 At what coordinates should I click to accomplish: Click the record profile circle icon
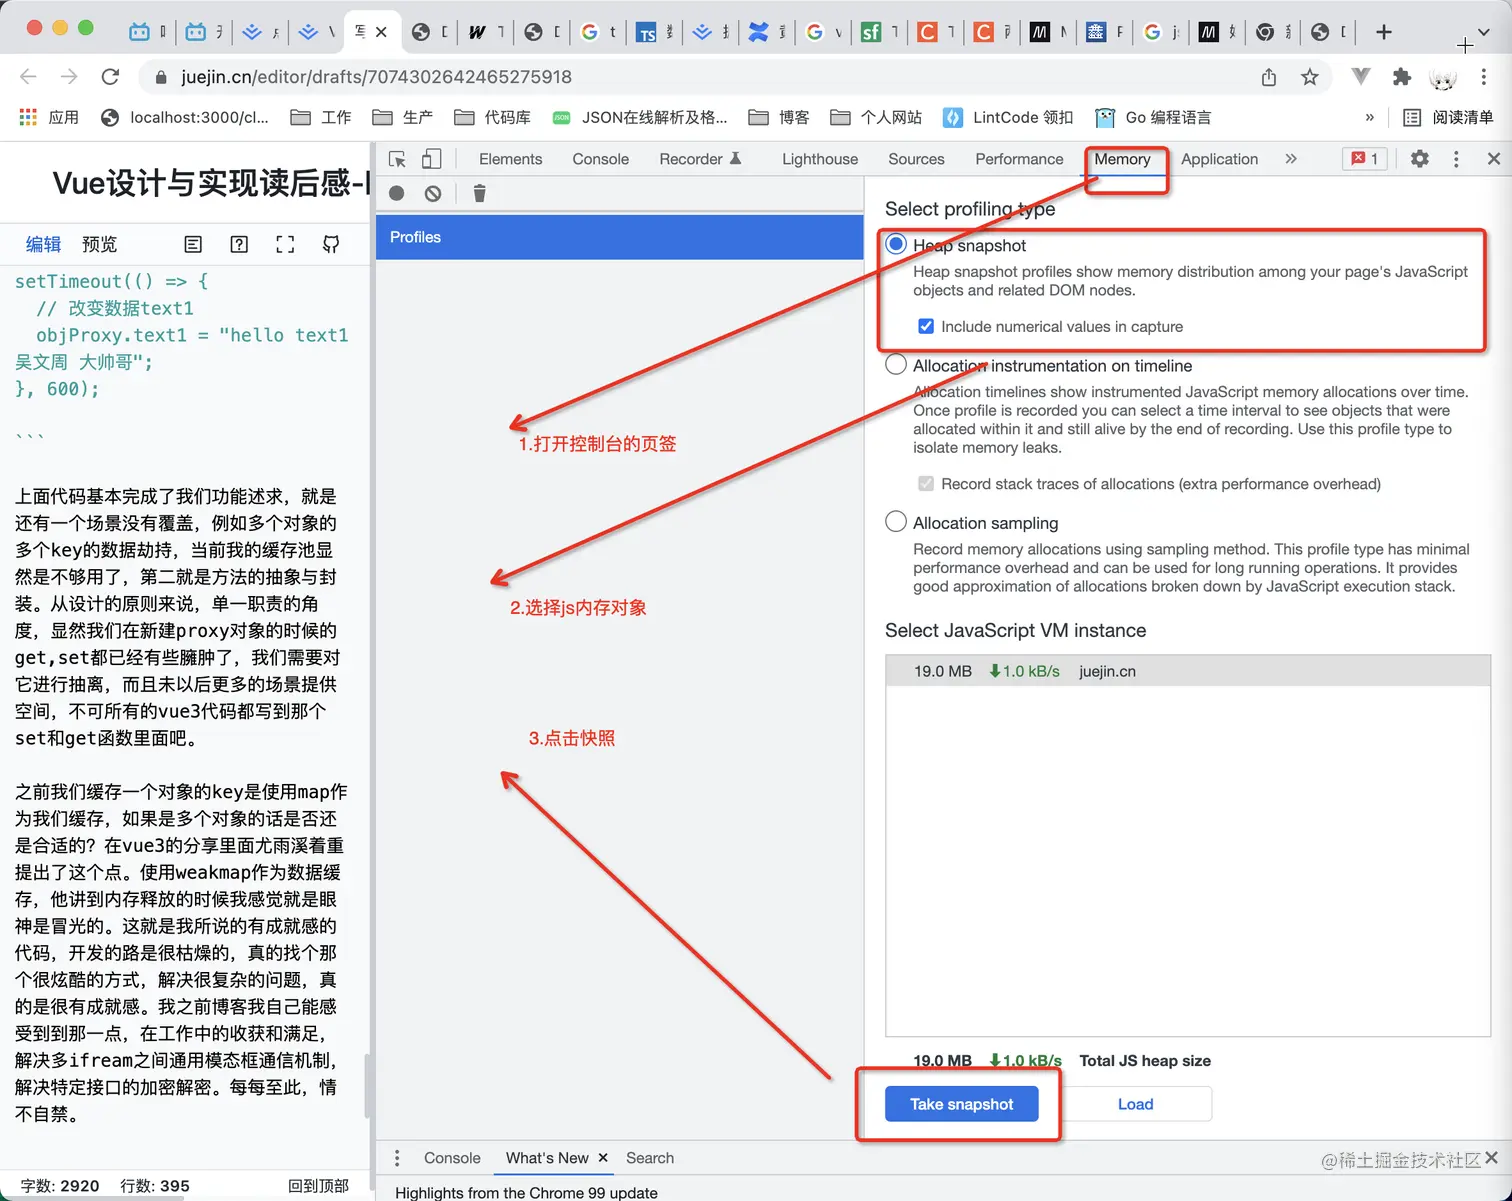coord(397,193)
